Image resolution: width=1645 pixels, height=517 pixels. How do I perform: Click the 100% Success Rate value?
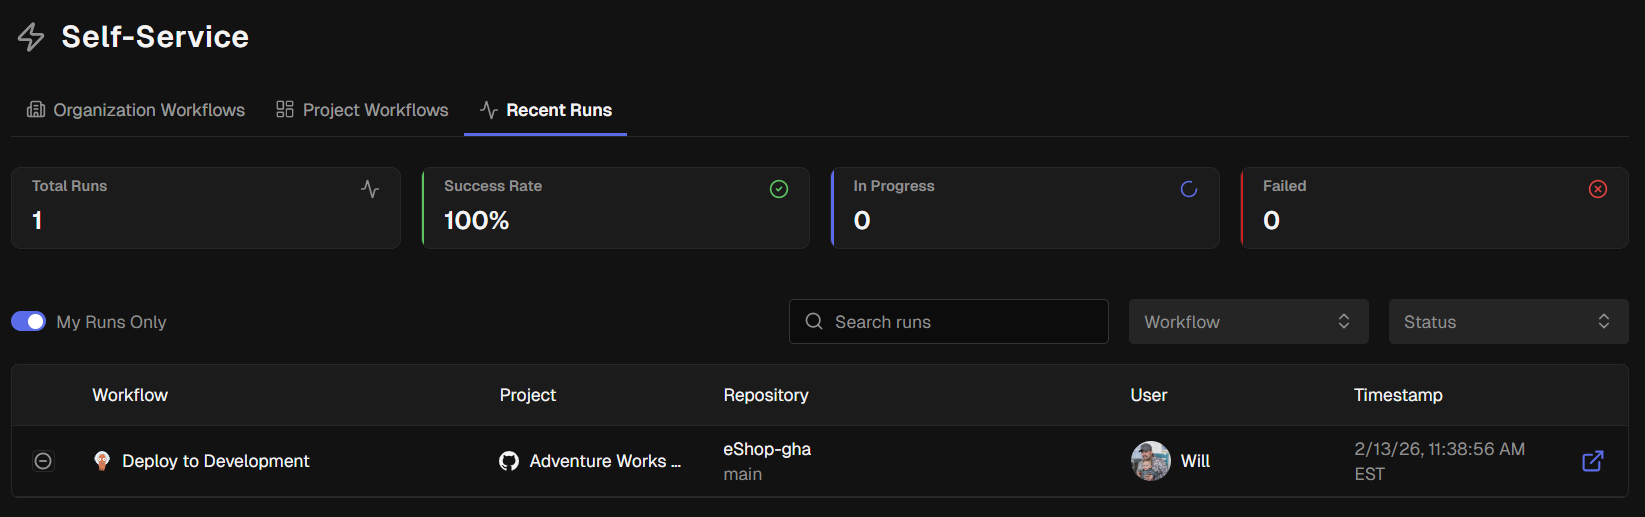click(x=476, y=220)
